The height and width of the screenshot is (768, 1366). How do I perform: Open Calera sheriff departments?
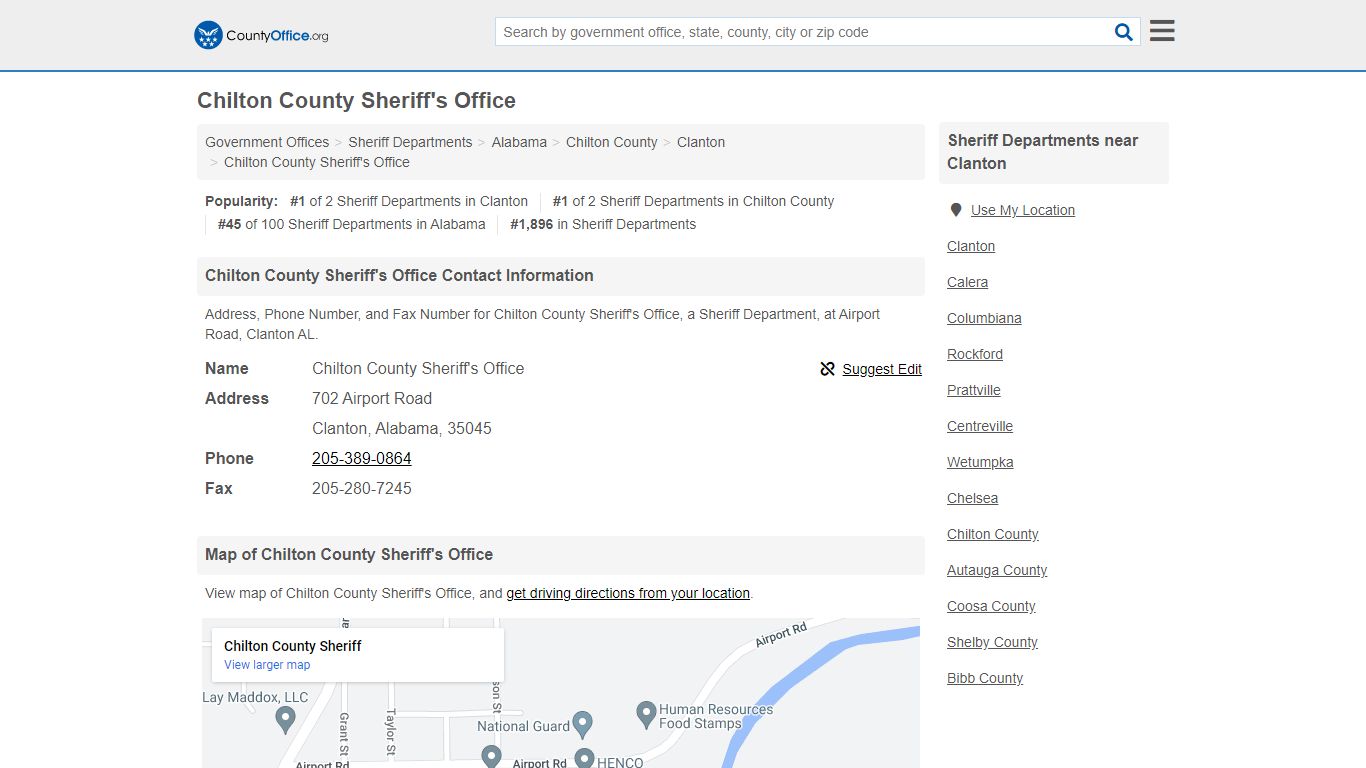point(968,282)
